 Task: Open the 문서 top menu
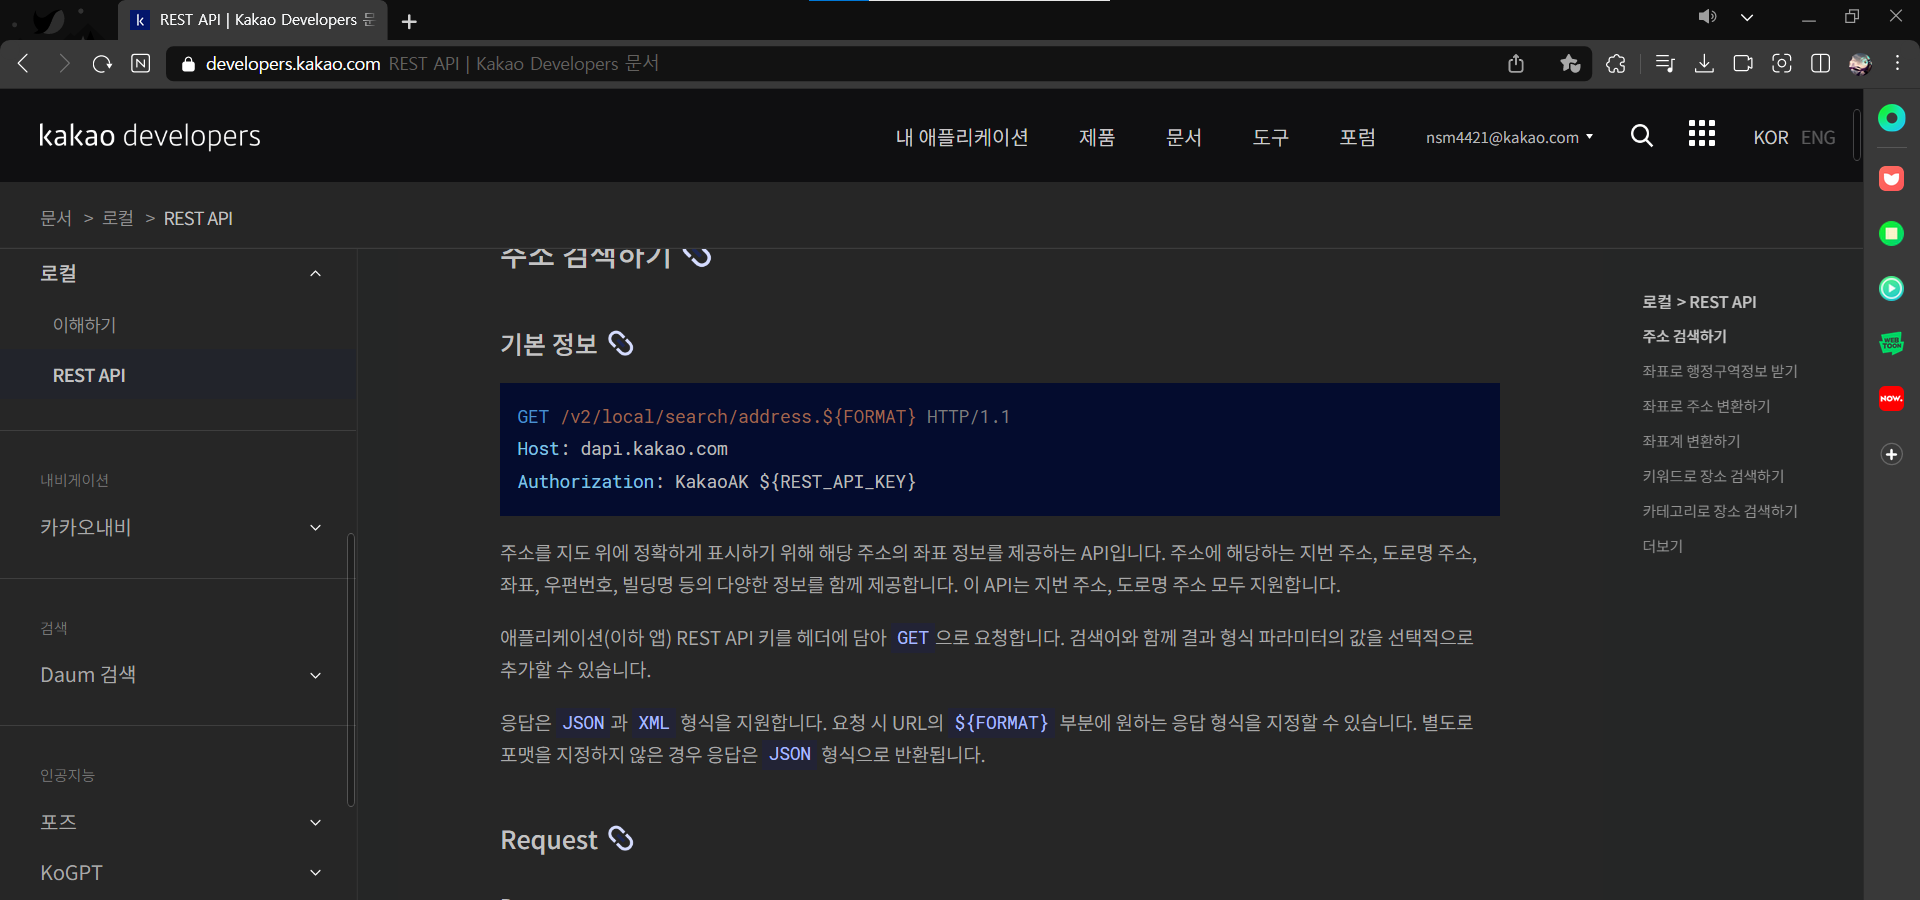(x=1184, y=137)
